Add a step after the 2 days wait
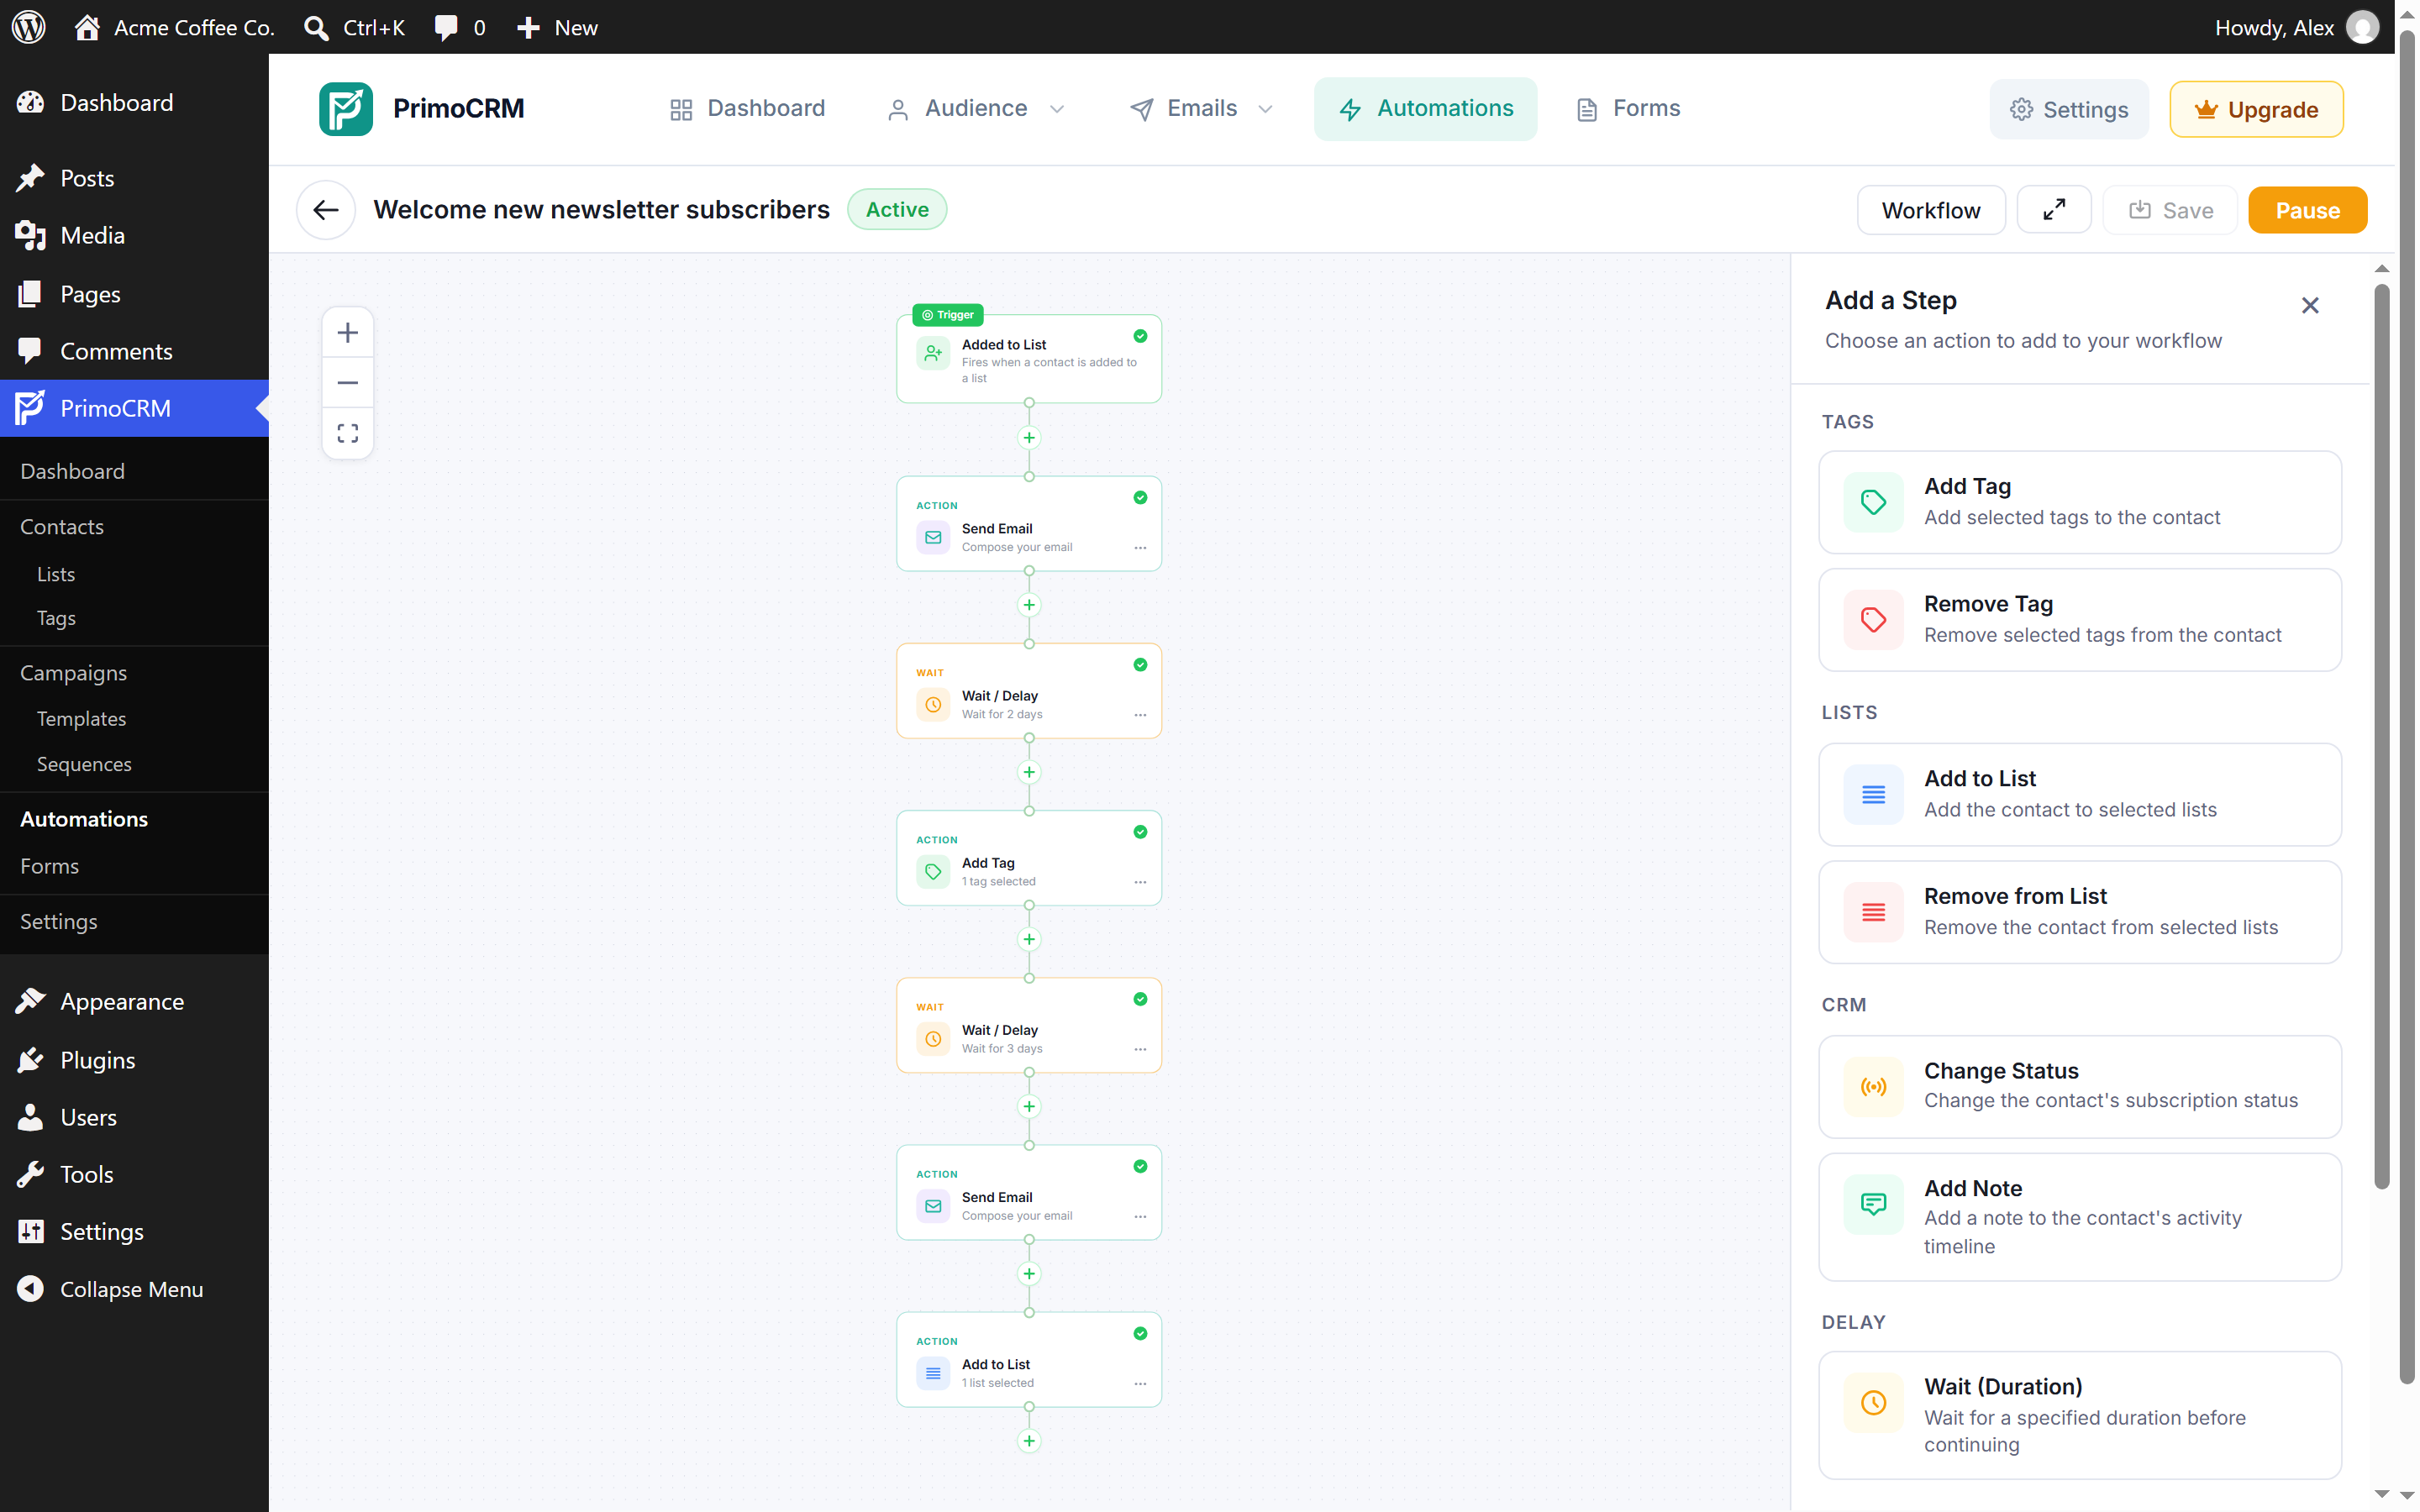The height and width of the screenshot is (1512, 2420). click(x=1028, y=772)
